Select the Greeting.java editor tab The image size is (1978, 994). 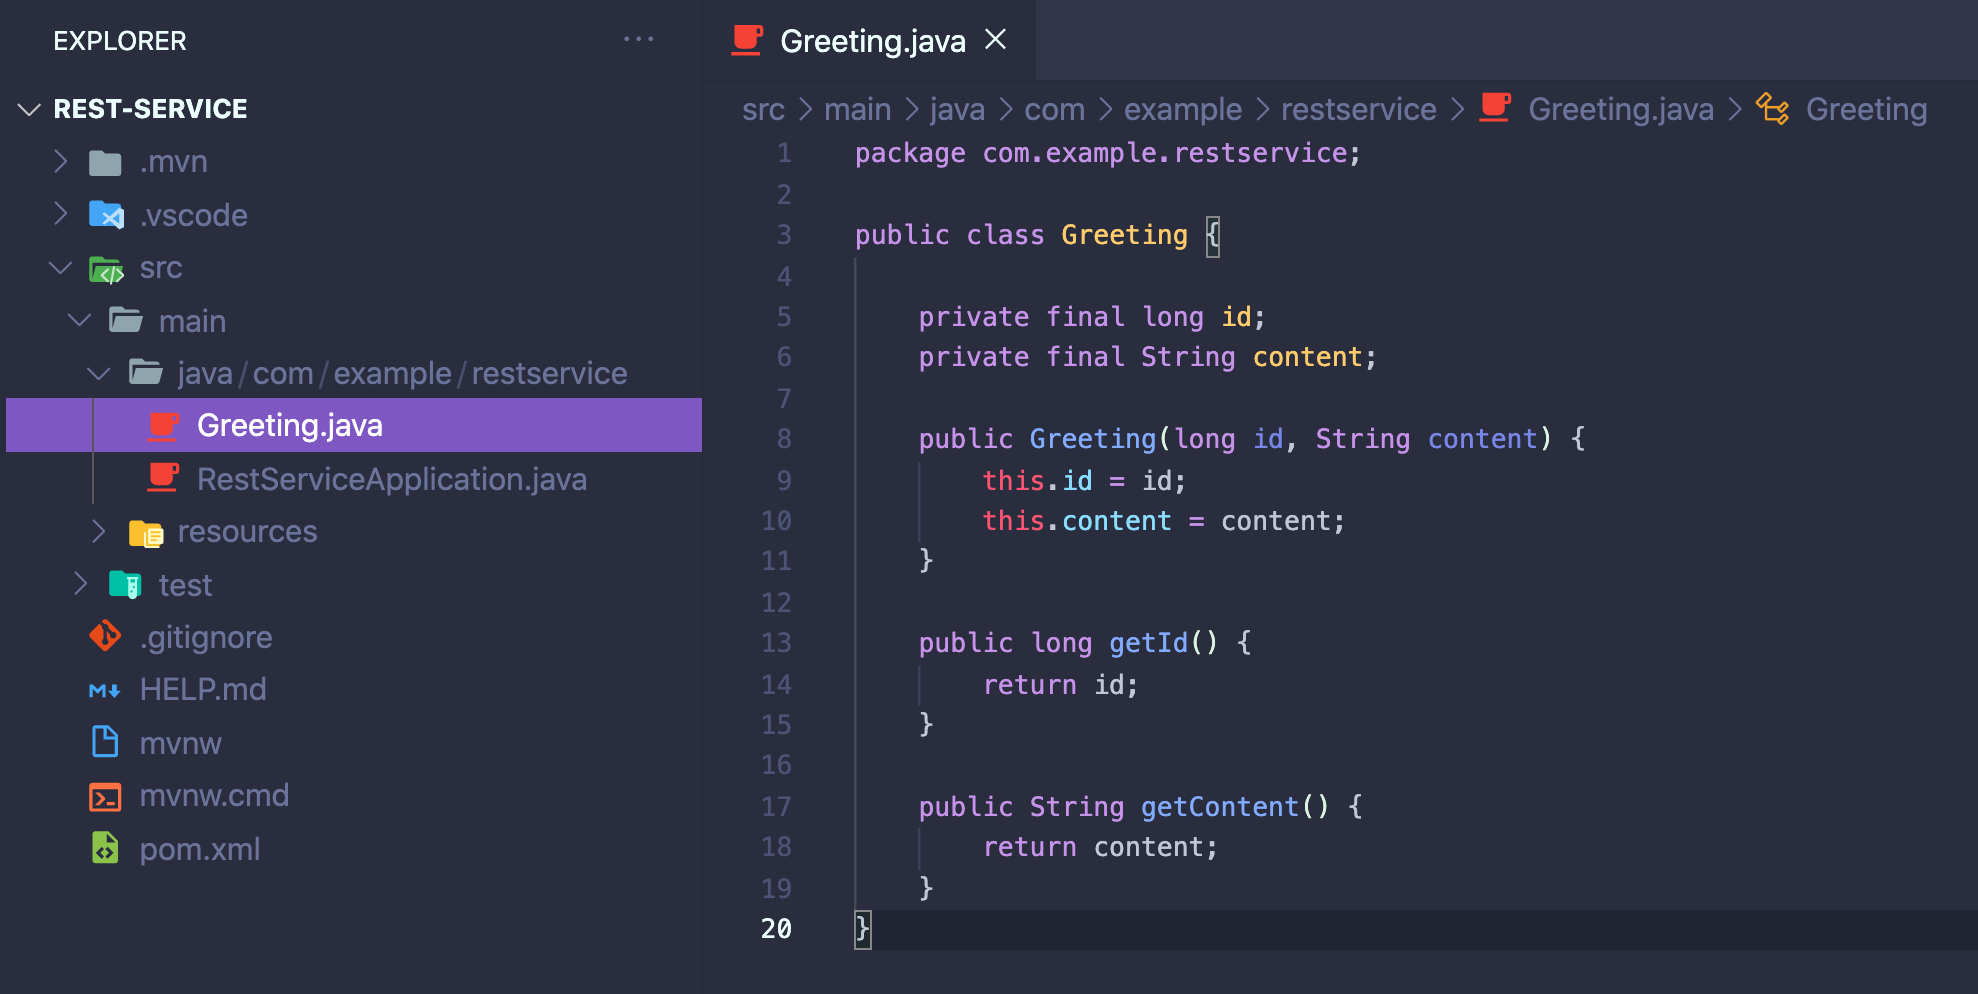pos(870,41)
